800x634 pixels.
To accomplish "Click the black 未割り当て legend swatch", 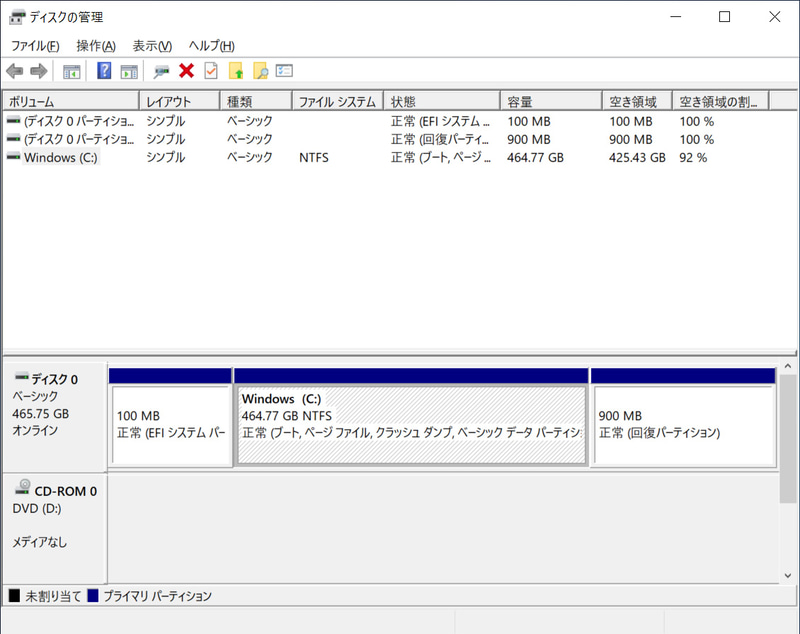I will tap(15, 595).
